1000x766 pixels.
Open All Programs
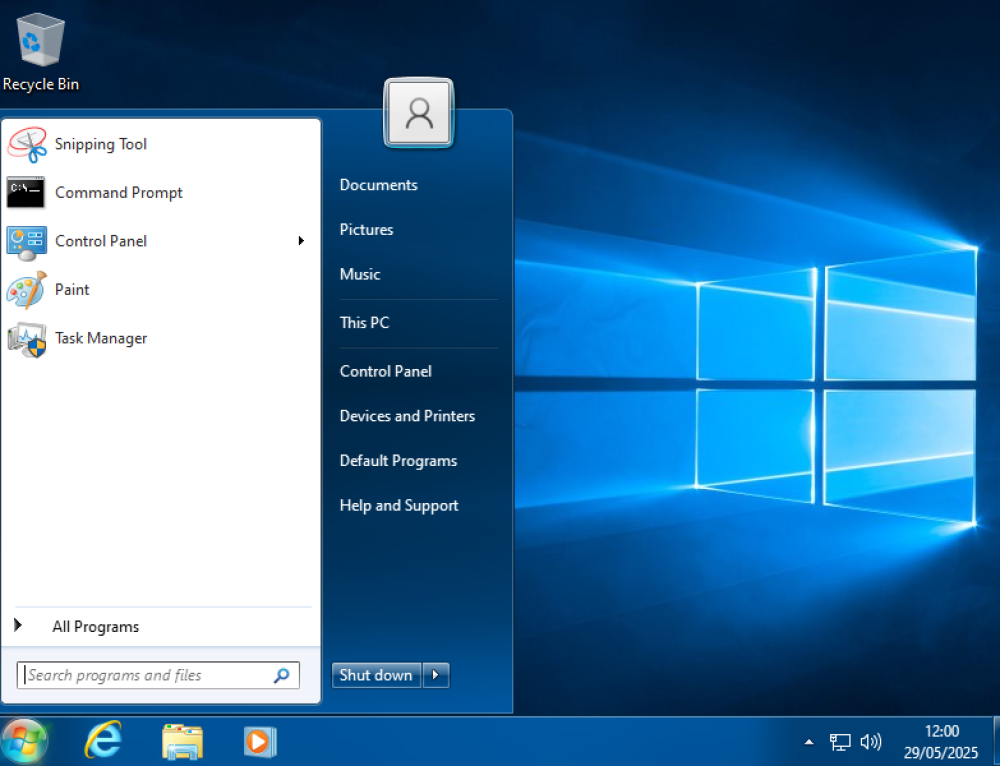tap(95, 626)
